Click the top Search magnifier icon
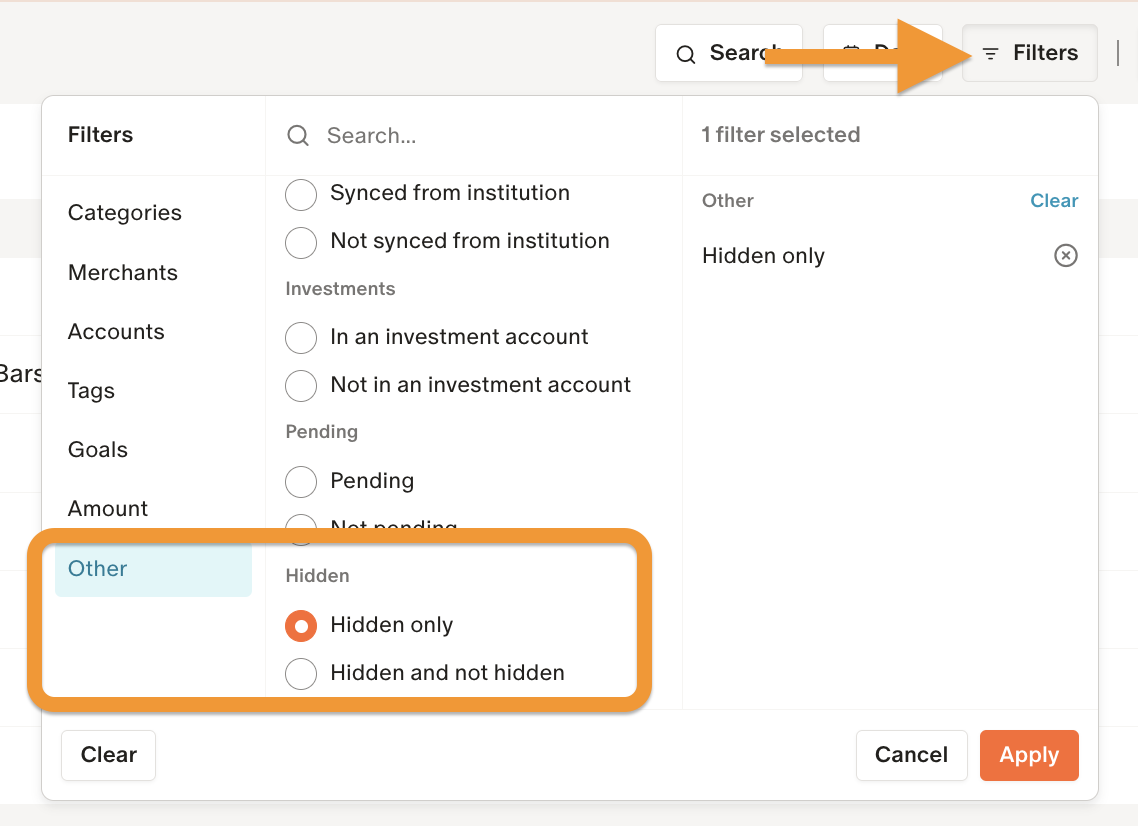 point(686,54)
